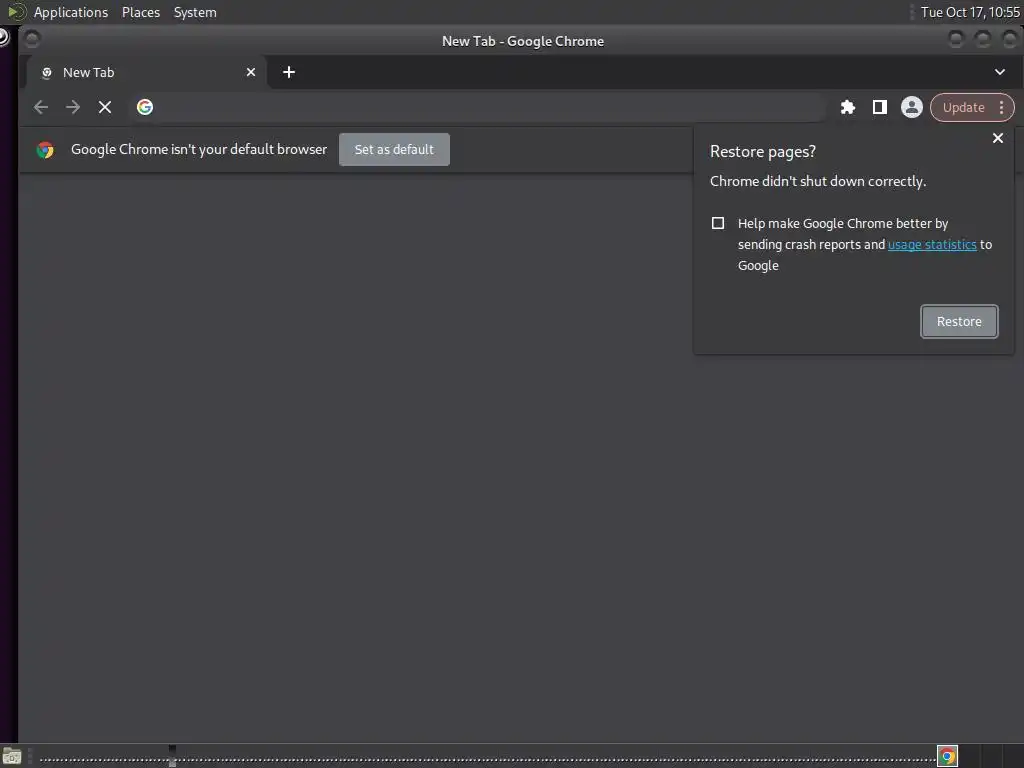Screen dimensions: 1024x768
Task: Click the Google icon in address bar
Action: [x=145, y=107]
